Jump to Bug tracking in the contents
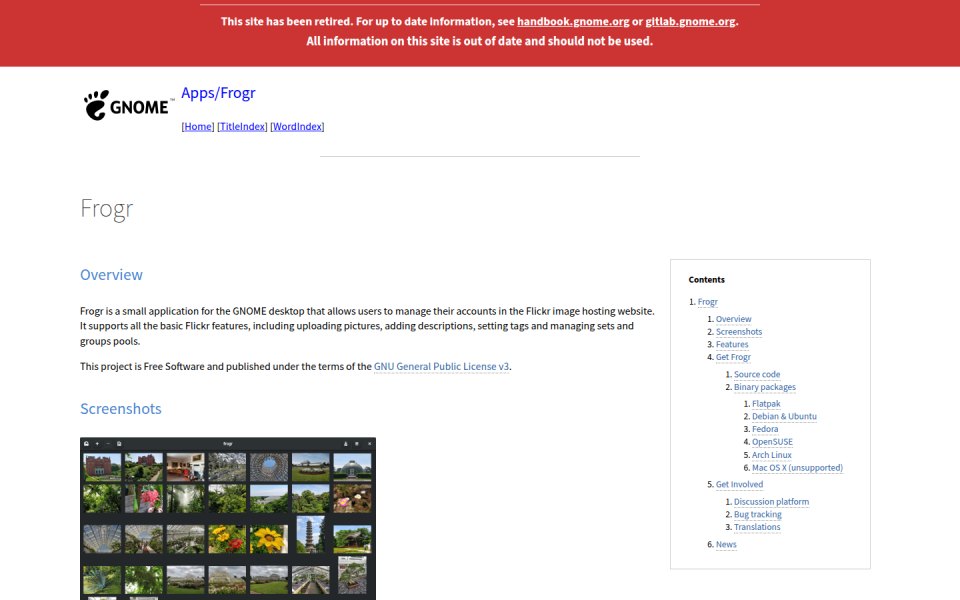The image size is (960, 600). click(758, 514)
